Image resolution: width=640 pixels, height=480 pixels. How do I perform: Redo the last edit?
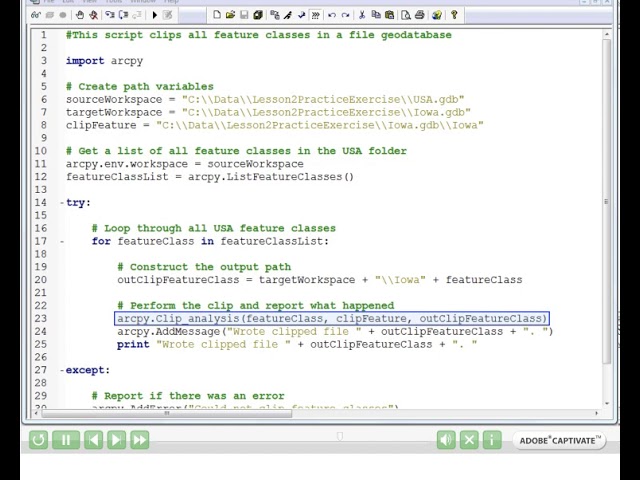346,15
